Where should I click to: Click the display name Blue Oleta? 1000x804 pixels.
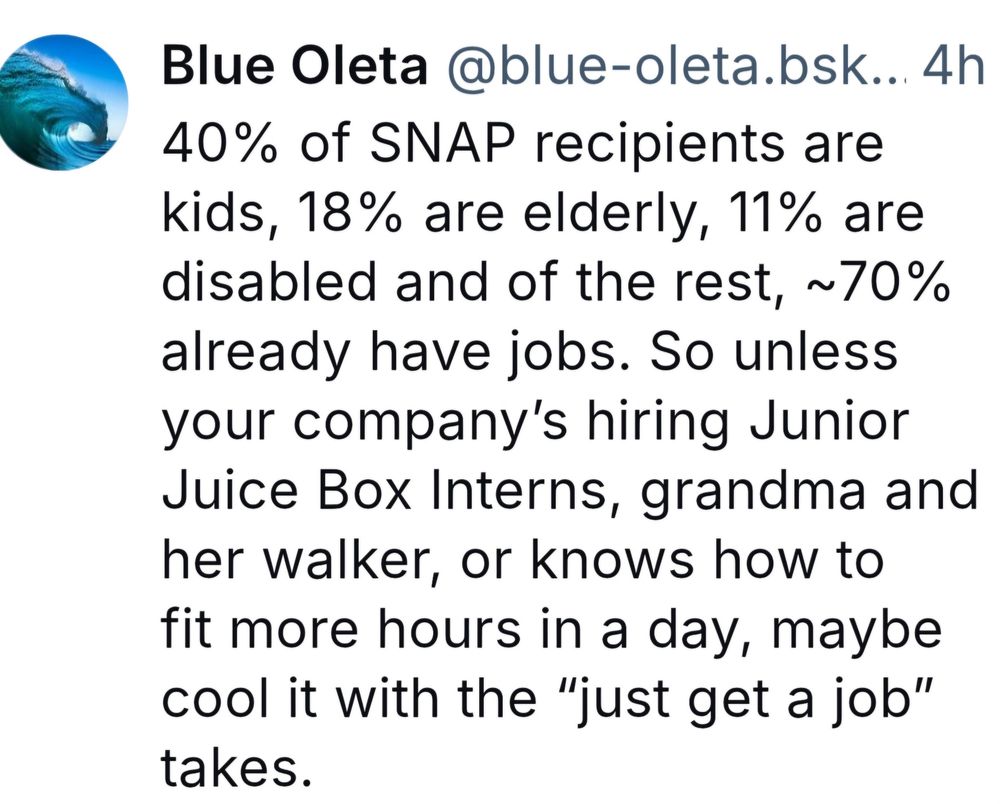pyautogui.click(x=295, y=67)
